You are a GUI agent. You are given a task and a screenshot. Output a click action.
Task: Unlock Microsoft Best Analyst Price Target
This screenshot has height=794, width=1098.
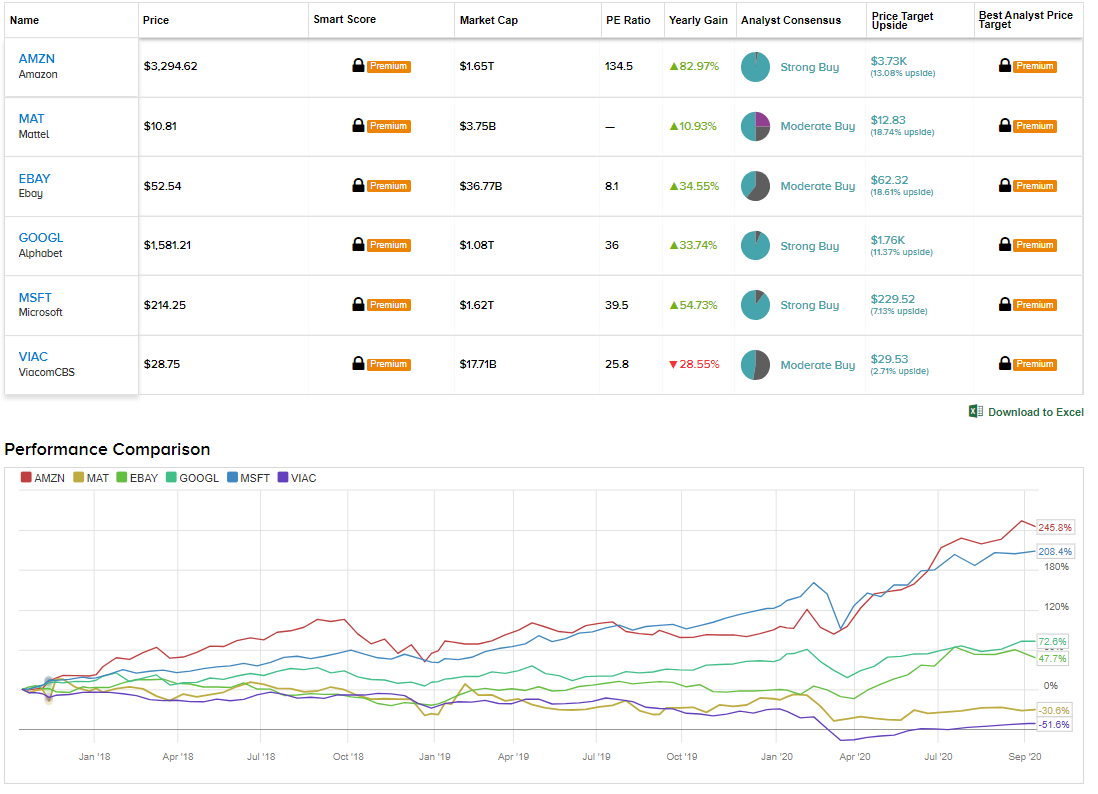tap(1027, 305)
